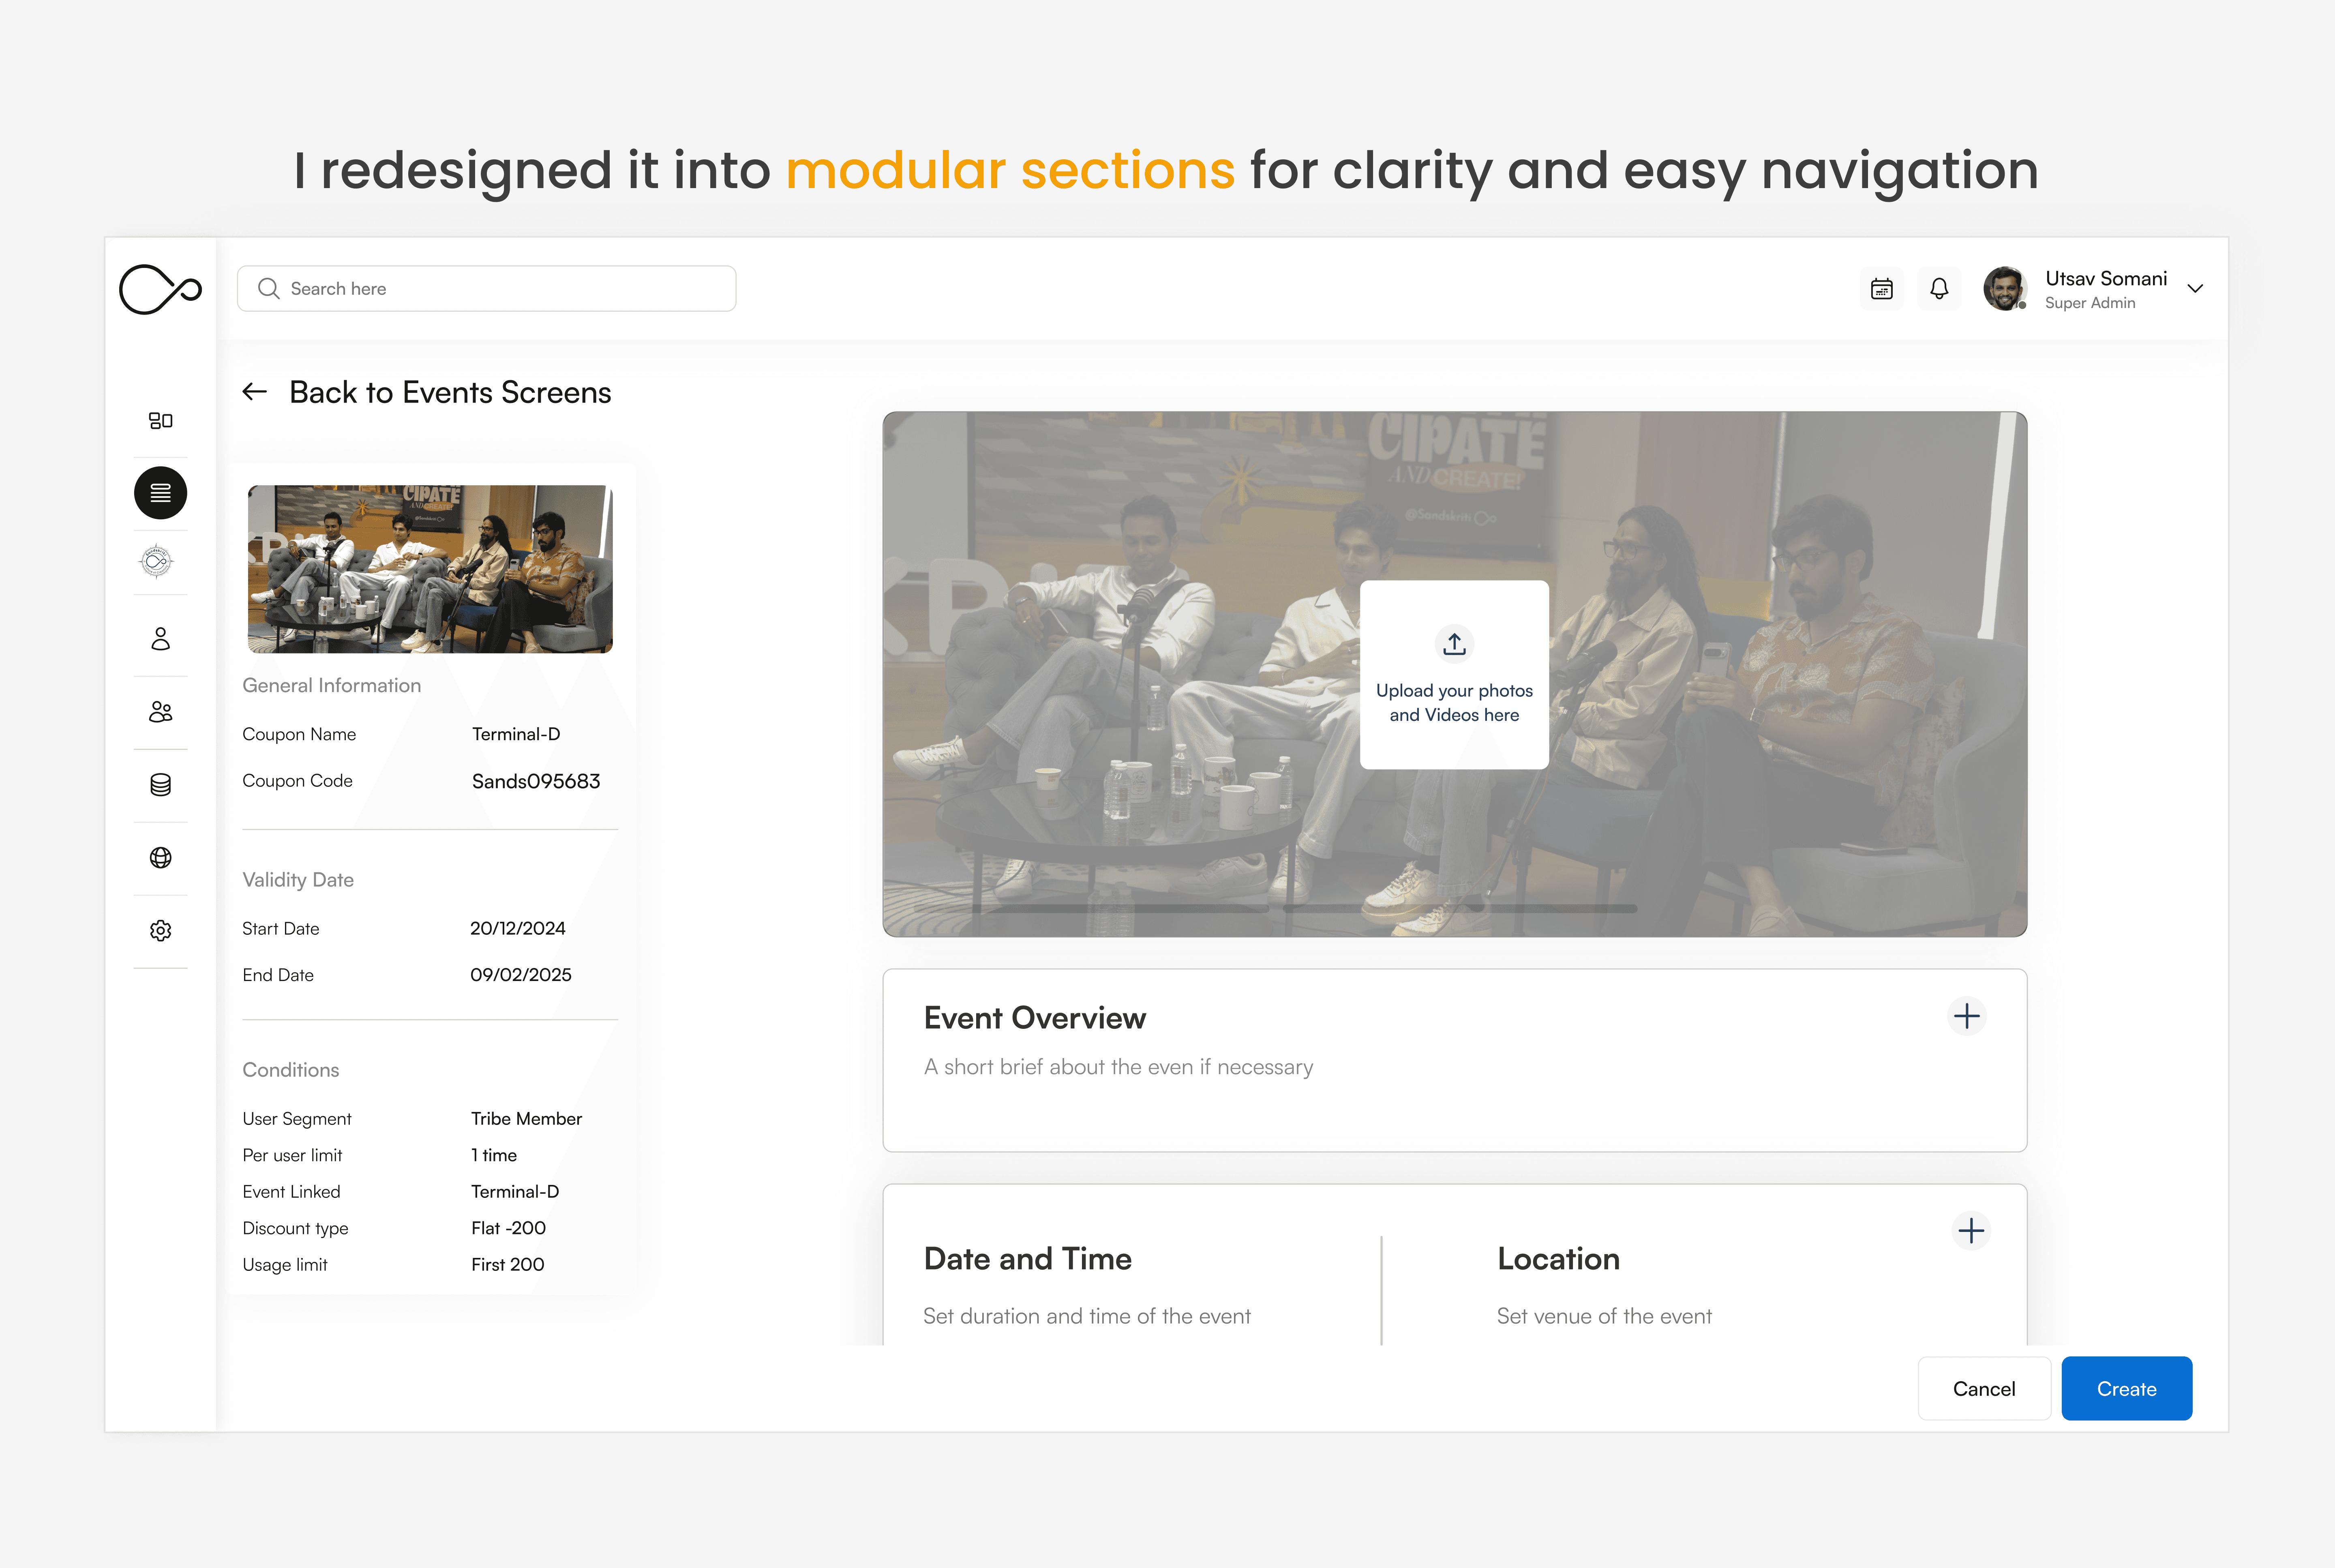Screen dimensions: 2335x1568
Task: Select the active list menu sidebar icon
Action: (160, 493)
